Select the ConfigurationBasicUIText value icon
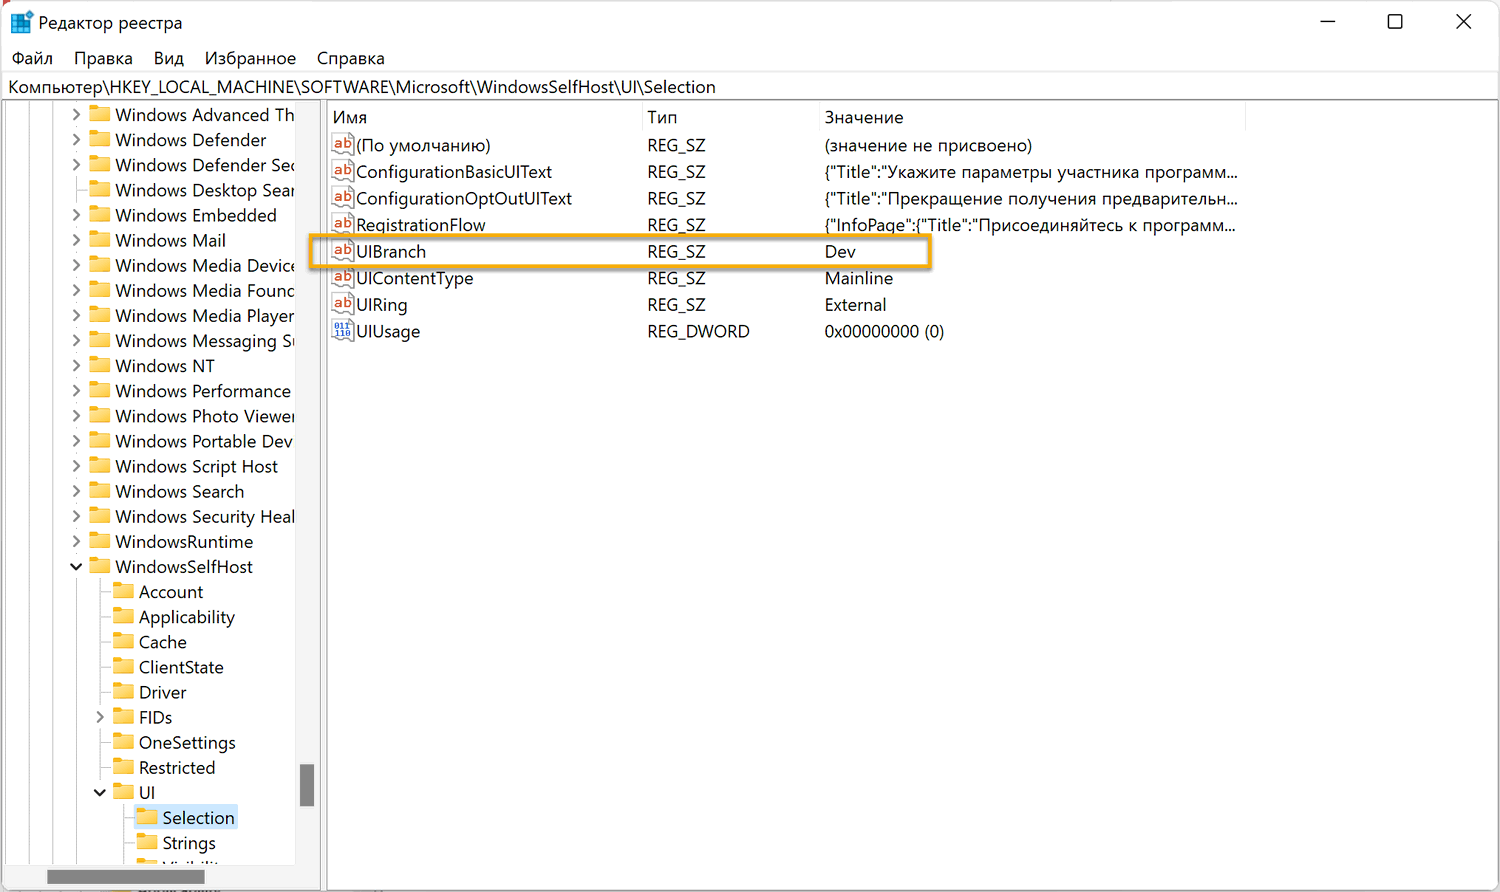 coord(343,171)
